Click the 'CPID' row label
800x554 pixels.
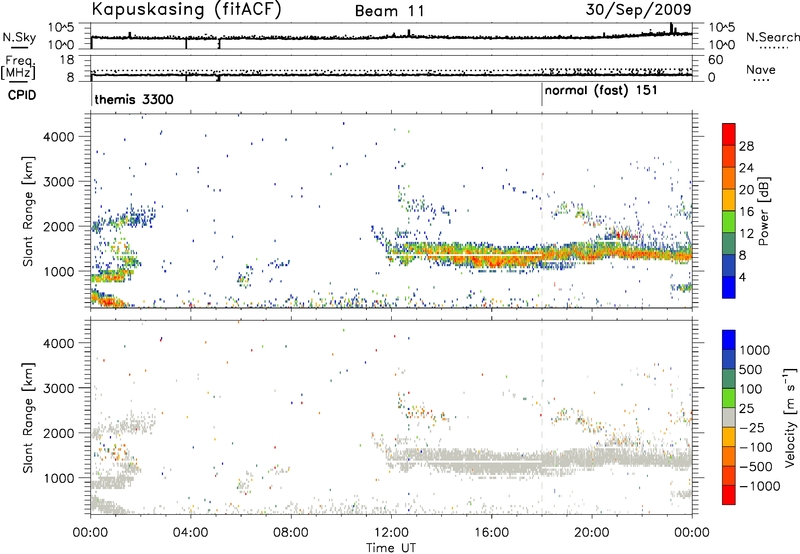click(22, 95)
